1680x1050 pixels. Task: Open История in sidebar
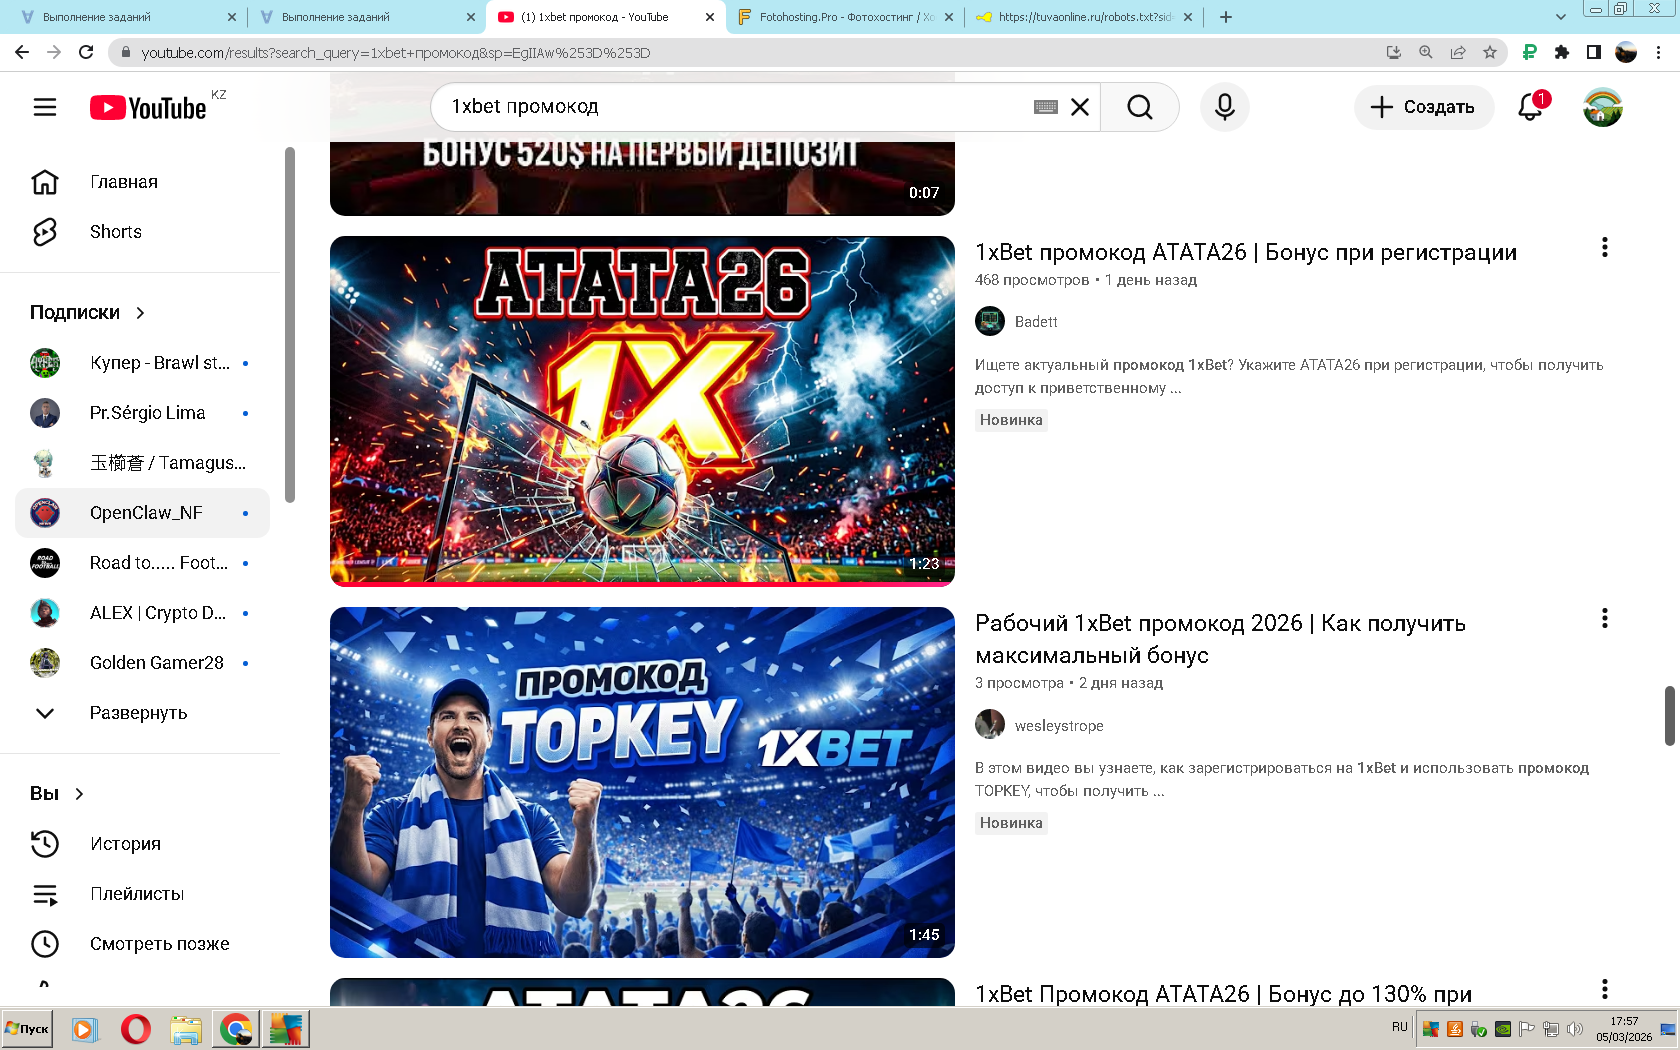[142, 844]
